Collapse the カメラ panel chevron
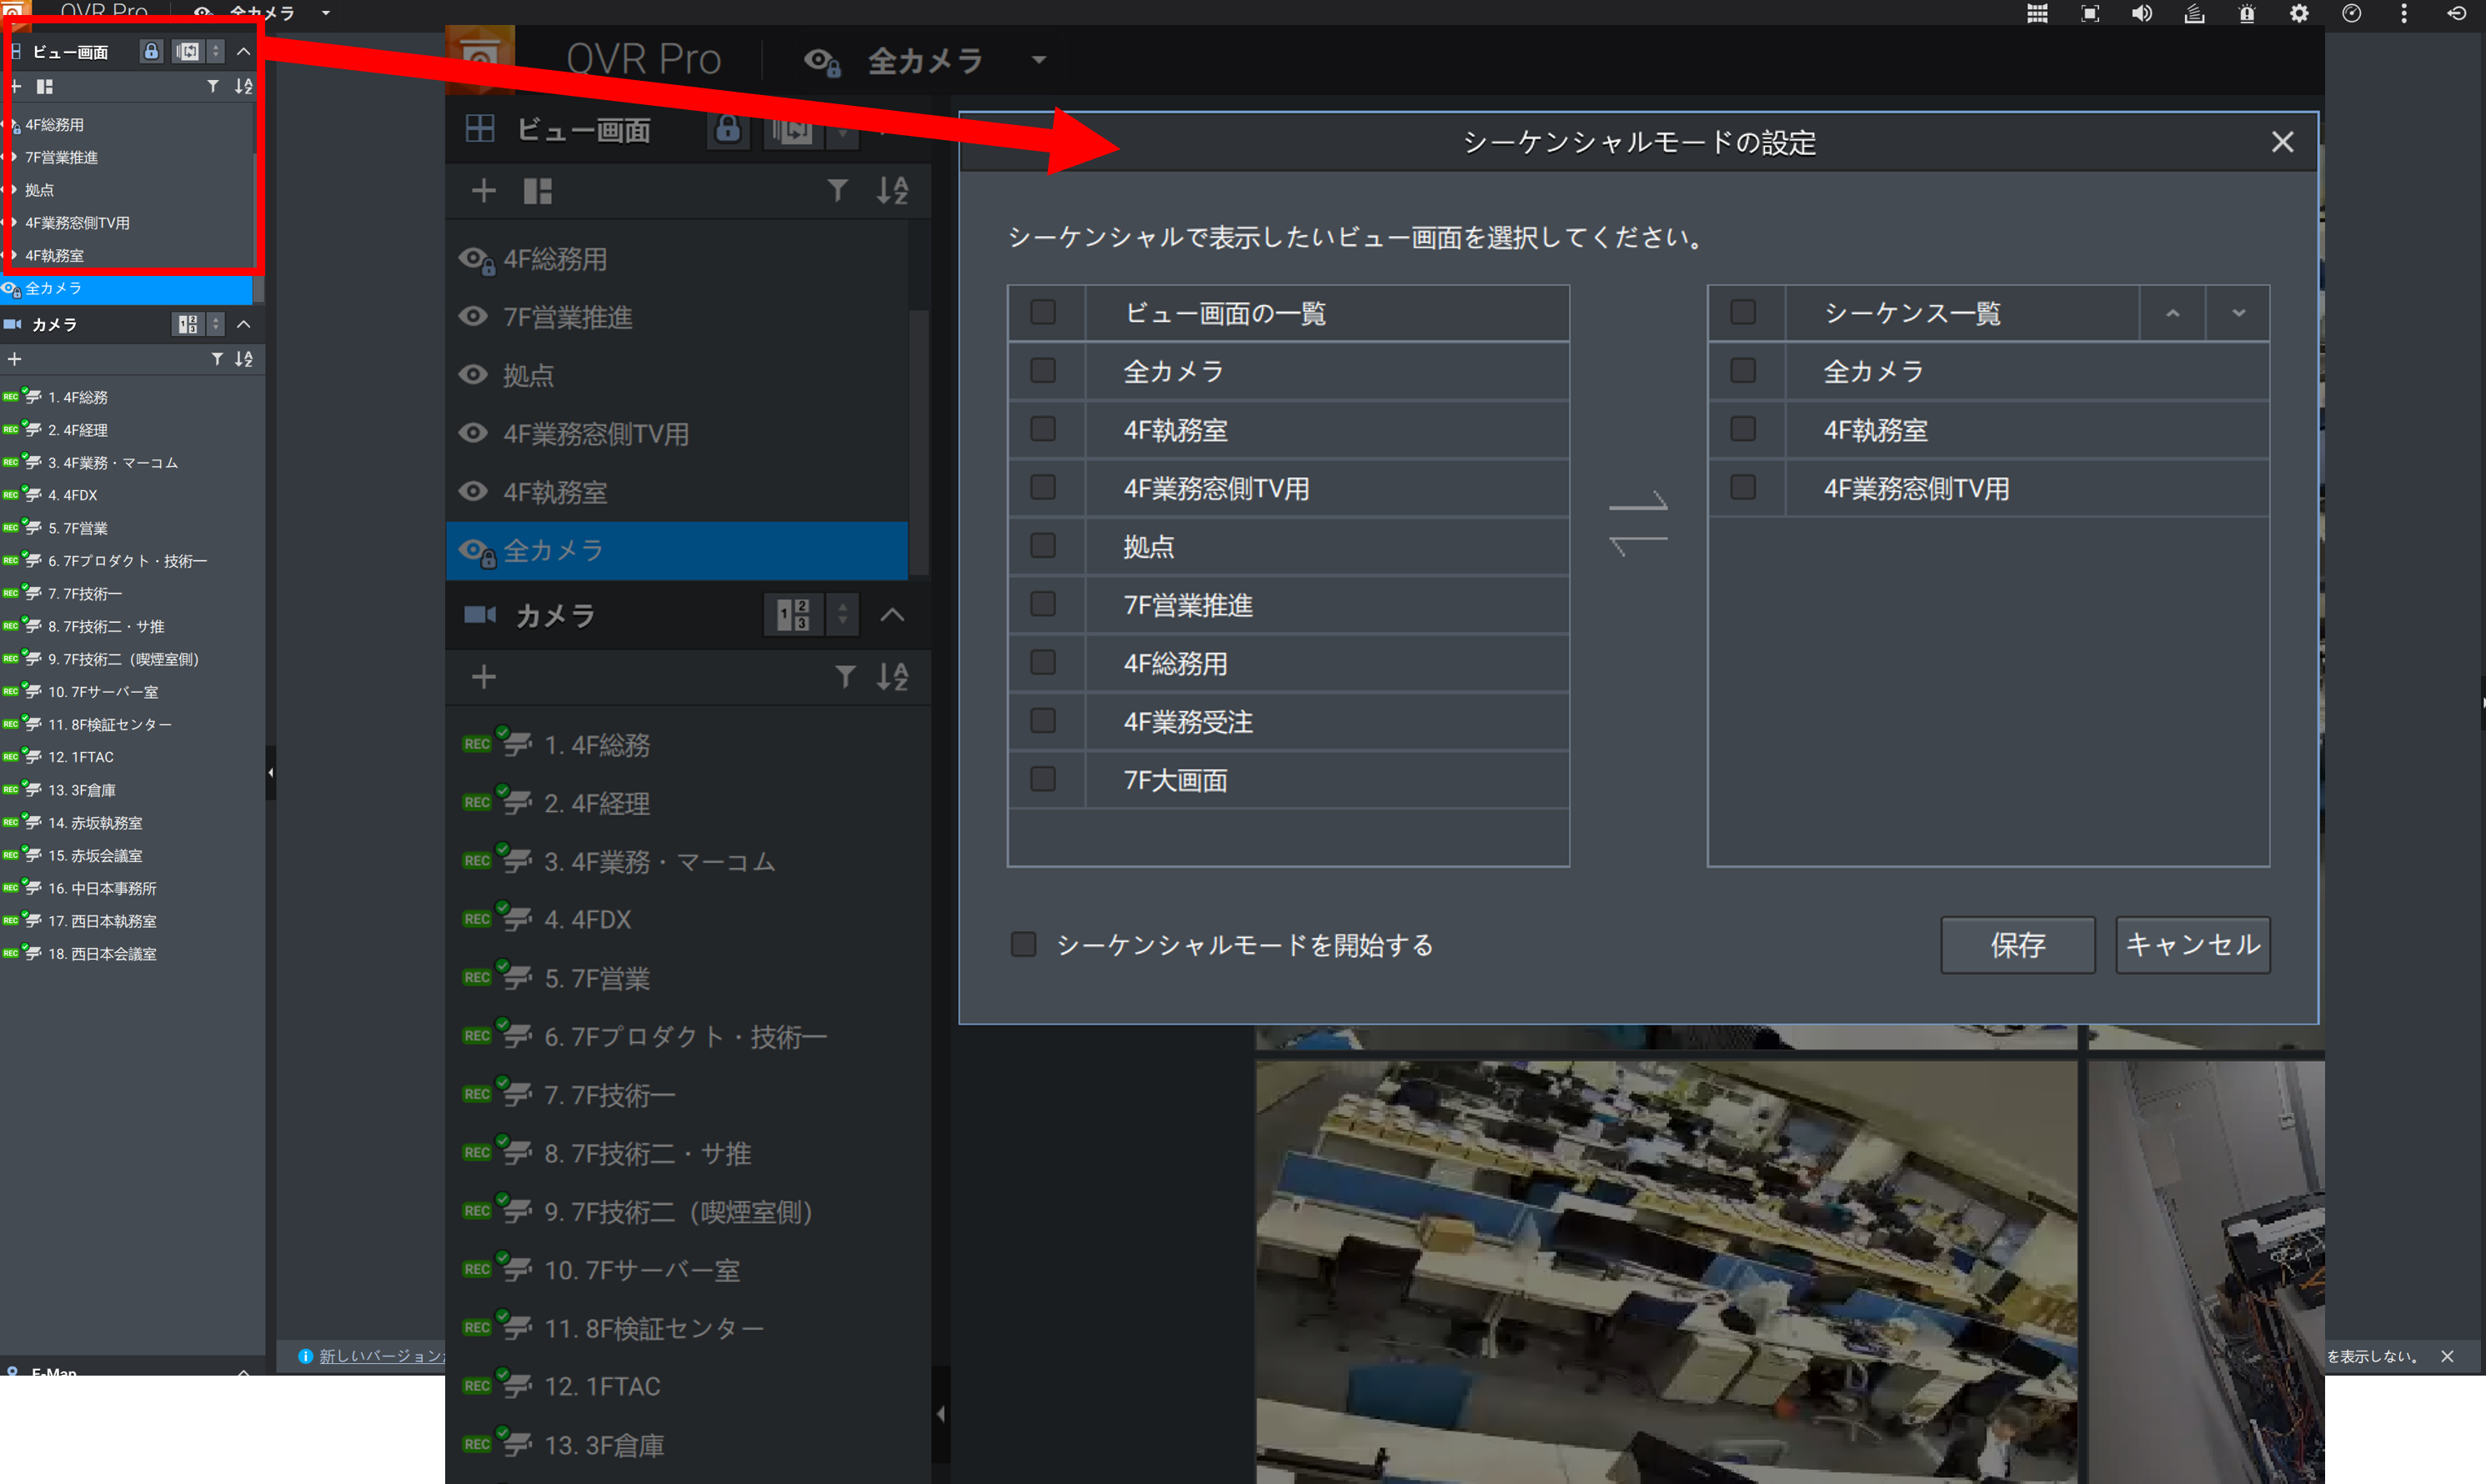Screen dimensions: 2486x1484 [x=892, y=615]
